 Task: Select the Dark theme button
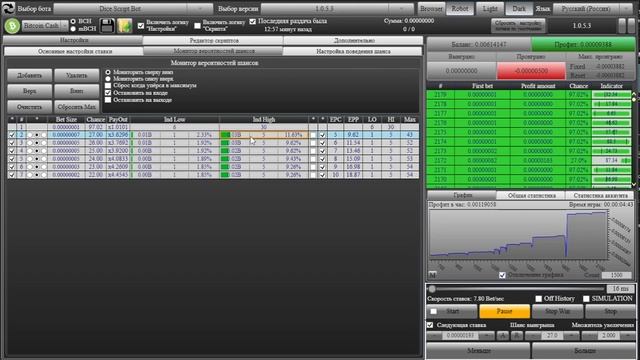[519, 9]
